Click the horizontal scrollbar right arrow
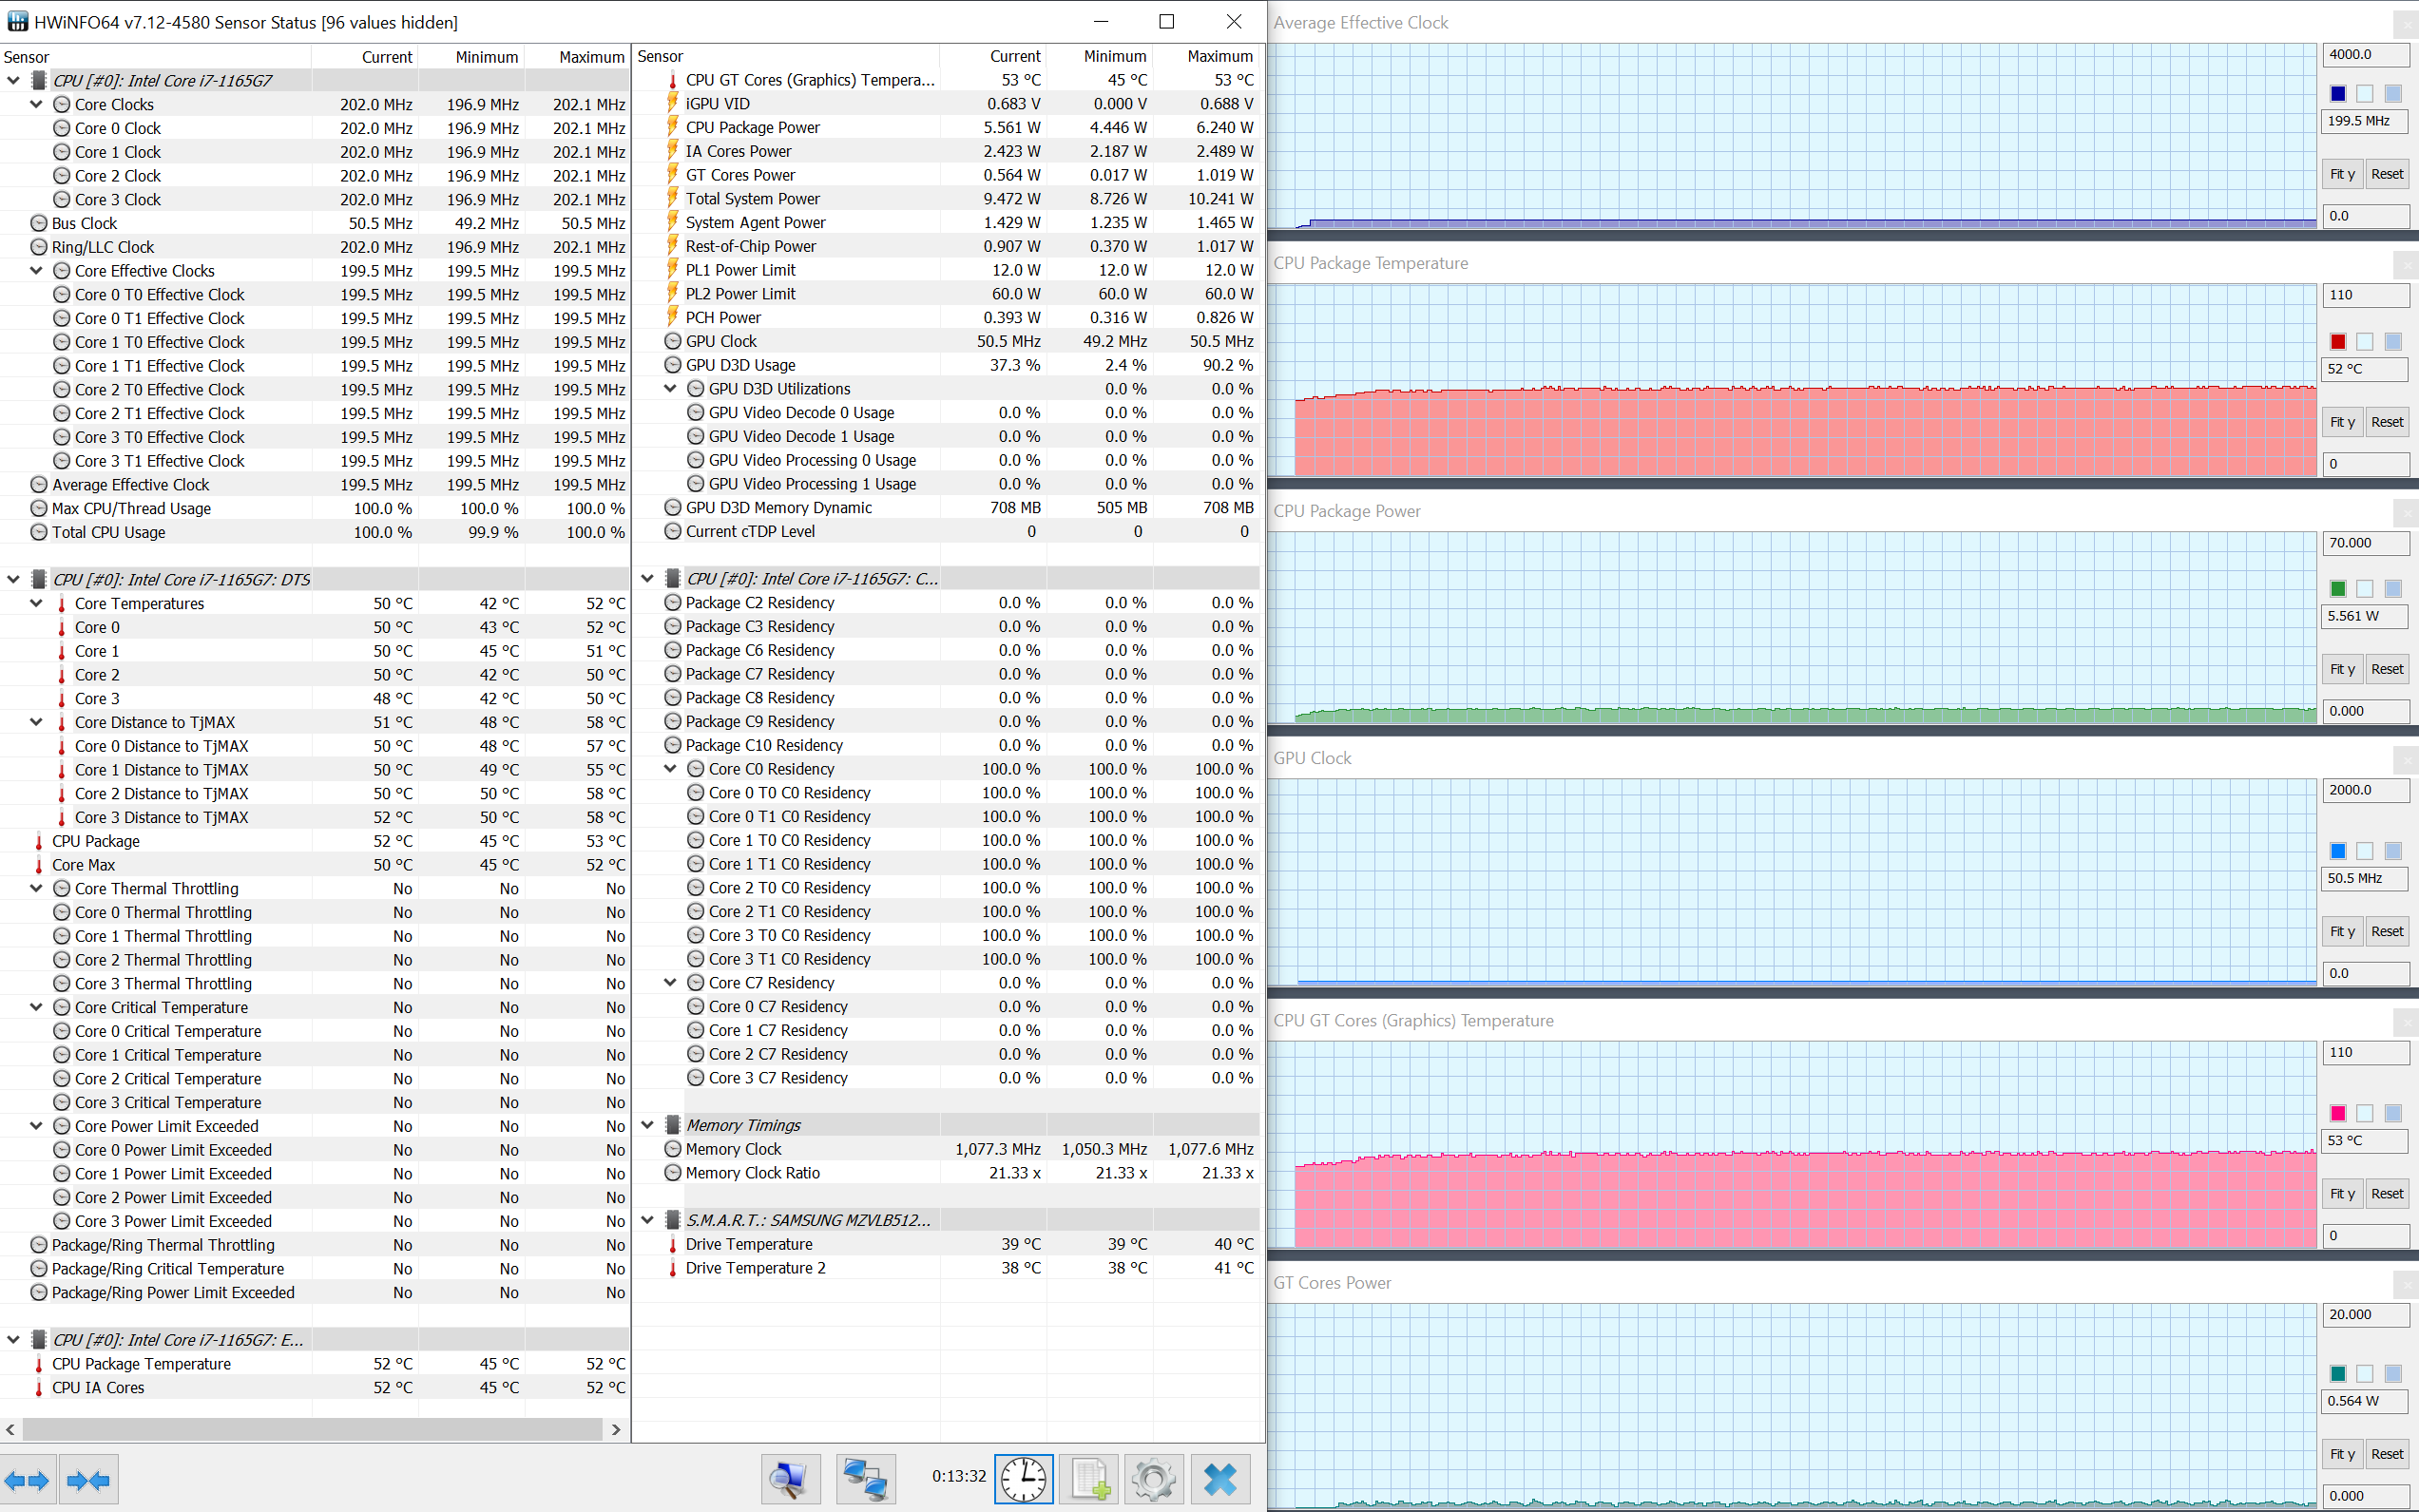The height and width of the screenshot is (1512, 2419). [x=616, y=1430]
